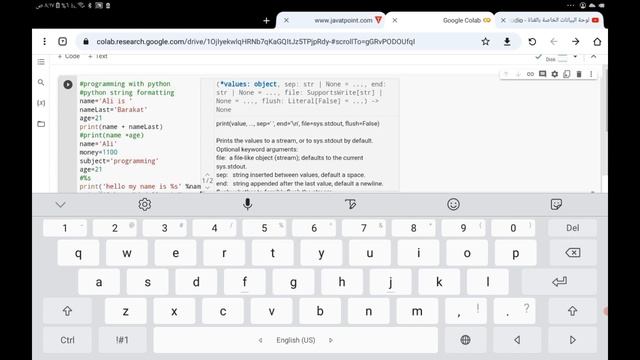Viewport: 640px width, 360px height.
Task: Open the keyboard sticker panel
Action: (556, 204)
